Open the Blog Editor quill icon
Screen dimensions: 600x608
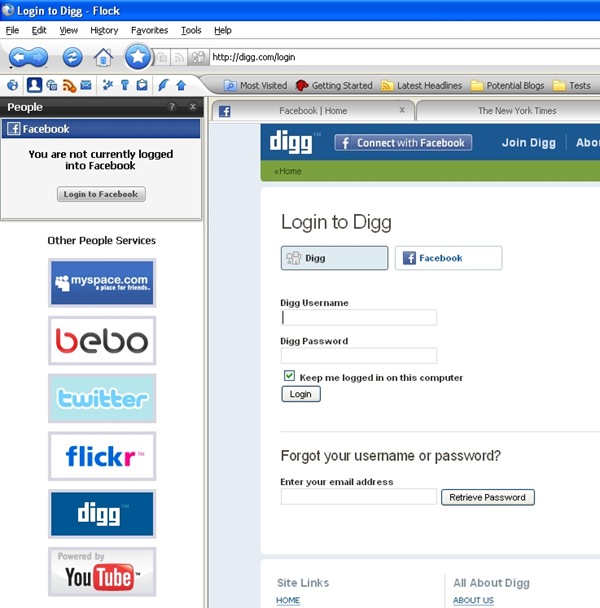click(162, 86)
